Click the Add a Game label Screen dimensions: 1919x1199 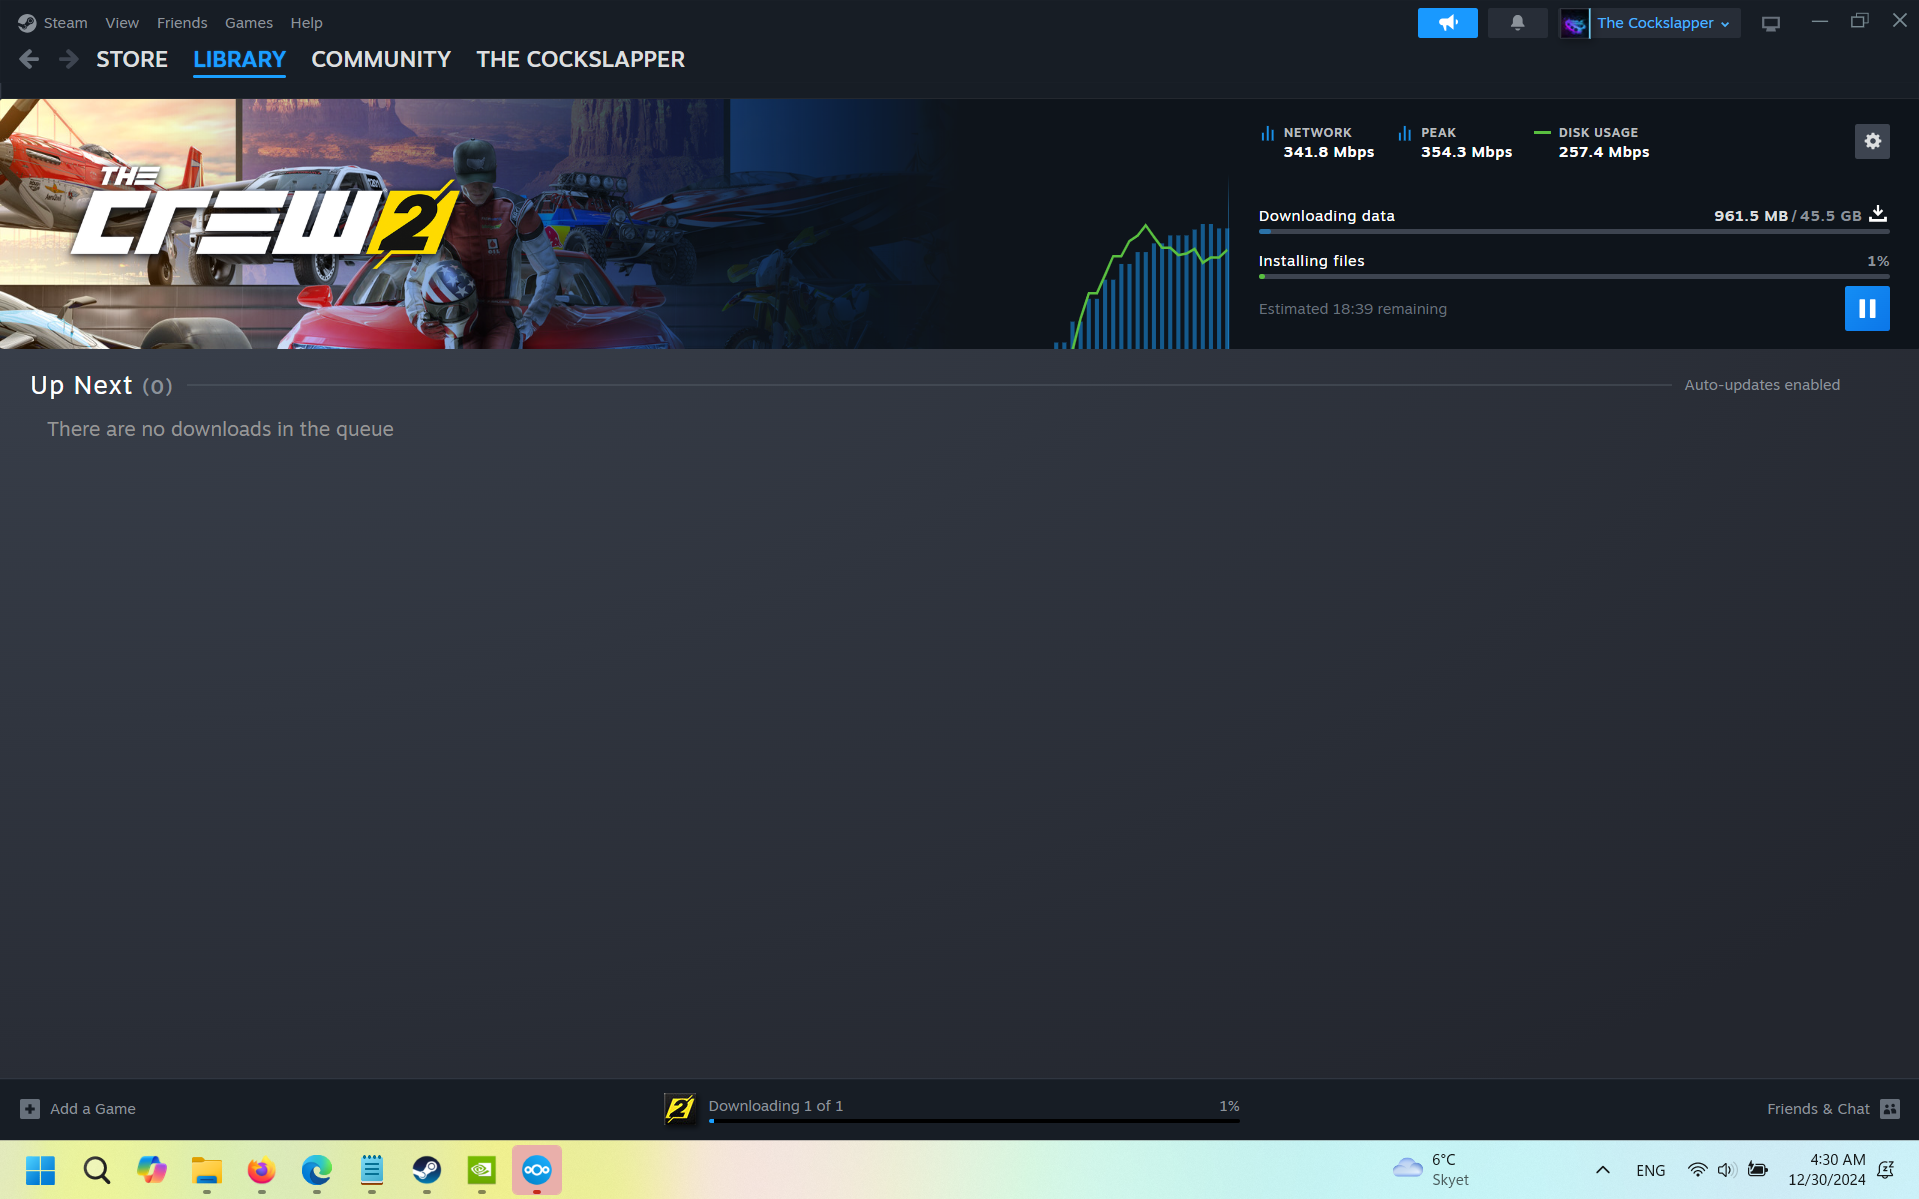(x=93, y=1109)
